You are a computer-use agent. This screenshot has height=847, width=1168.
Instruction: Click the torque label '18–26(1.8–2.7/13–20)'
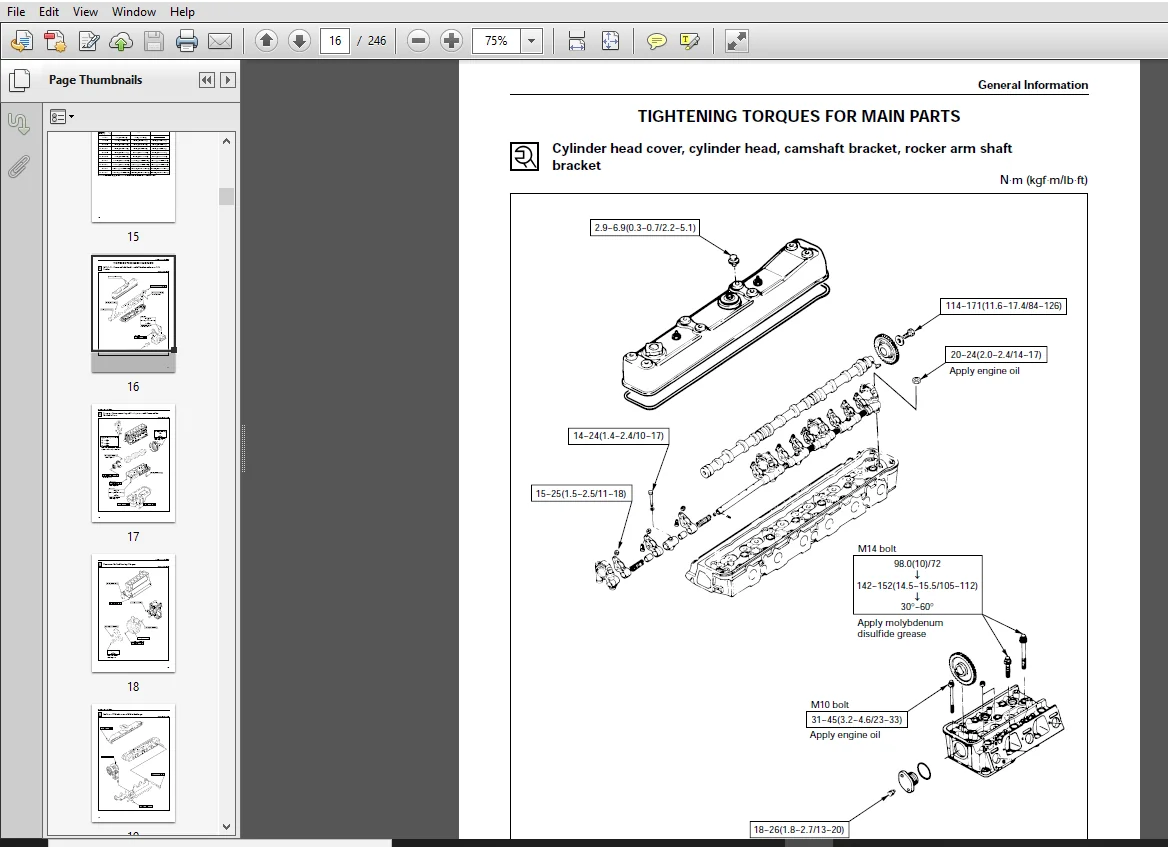click(x=799, y=829)
